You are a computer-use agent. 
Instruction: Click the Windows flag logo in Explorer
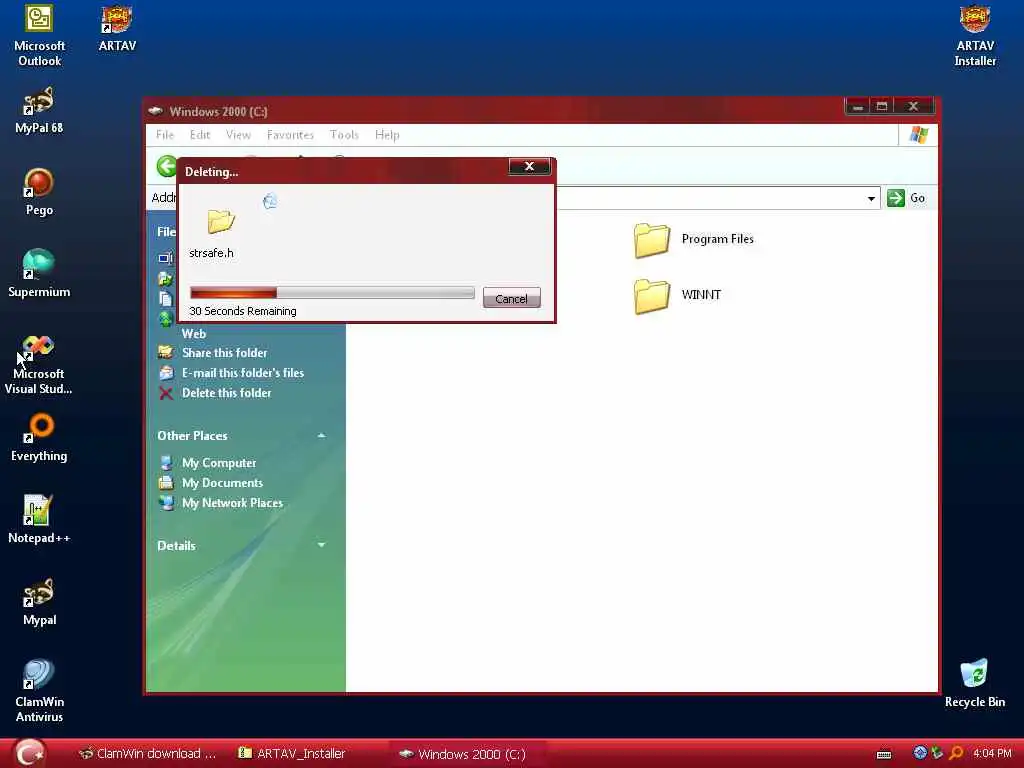pos(919,135)
